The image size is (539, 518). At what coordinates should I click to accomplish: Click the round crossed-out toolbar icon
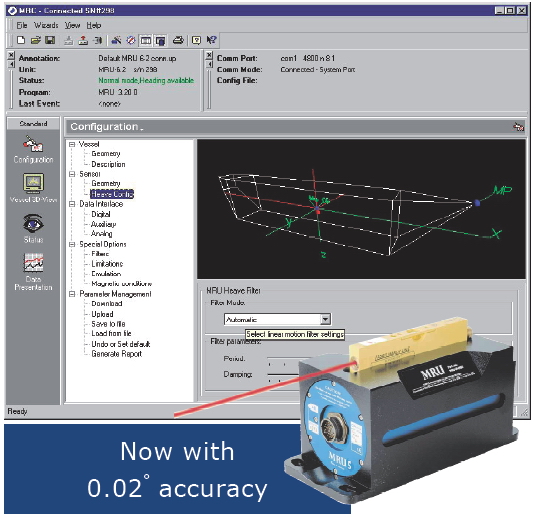click(131, 41)
